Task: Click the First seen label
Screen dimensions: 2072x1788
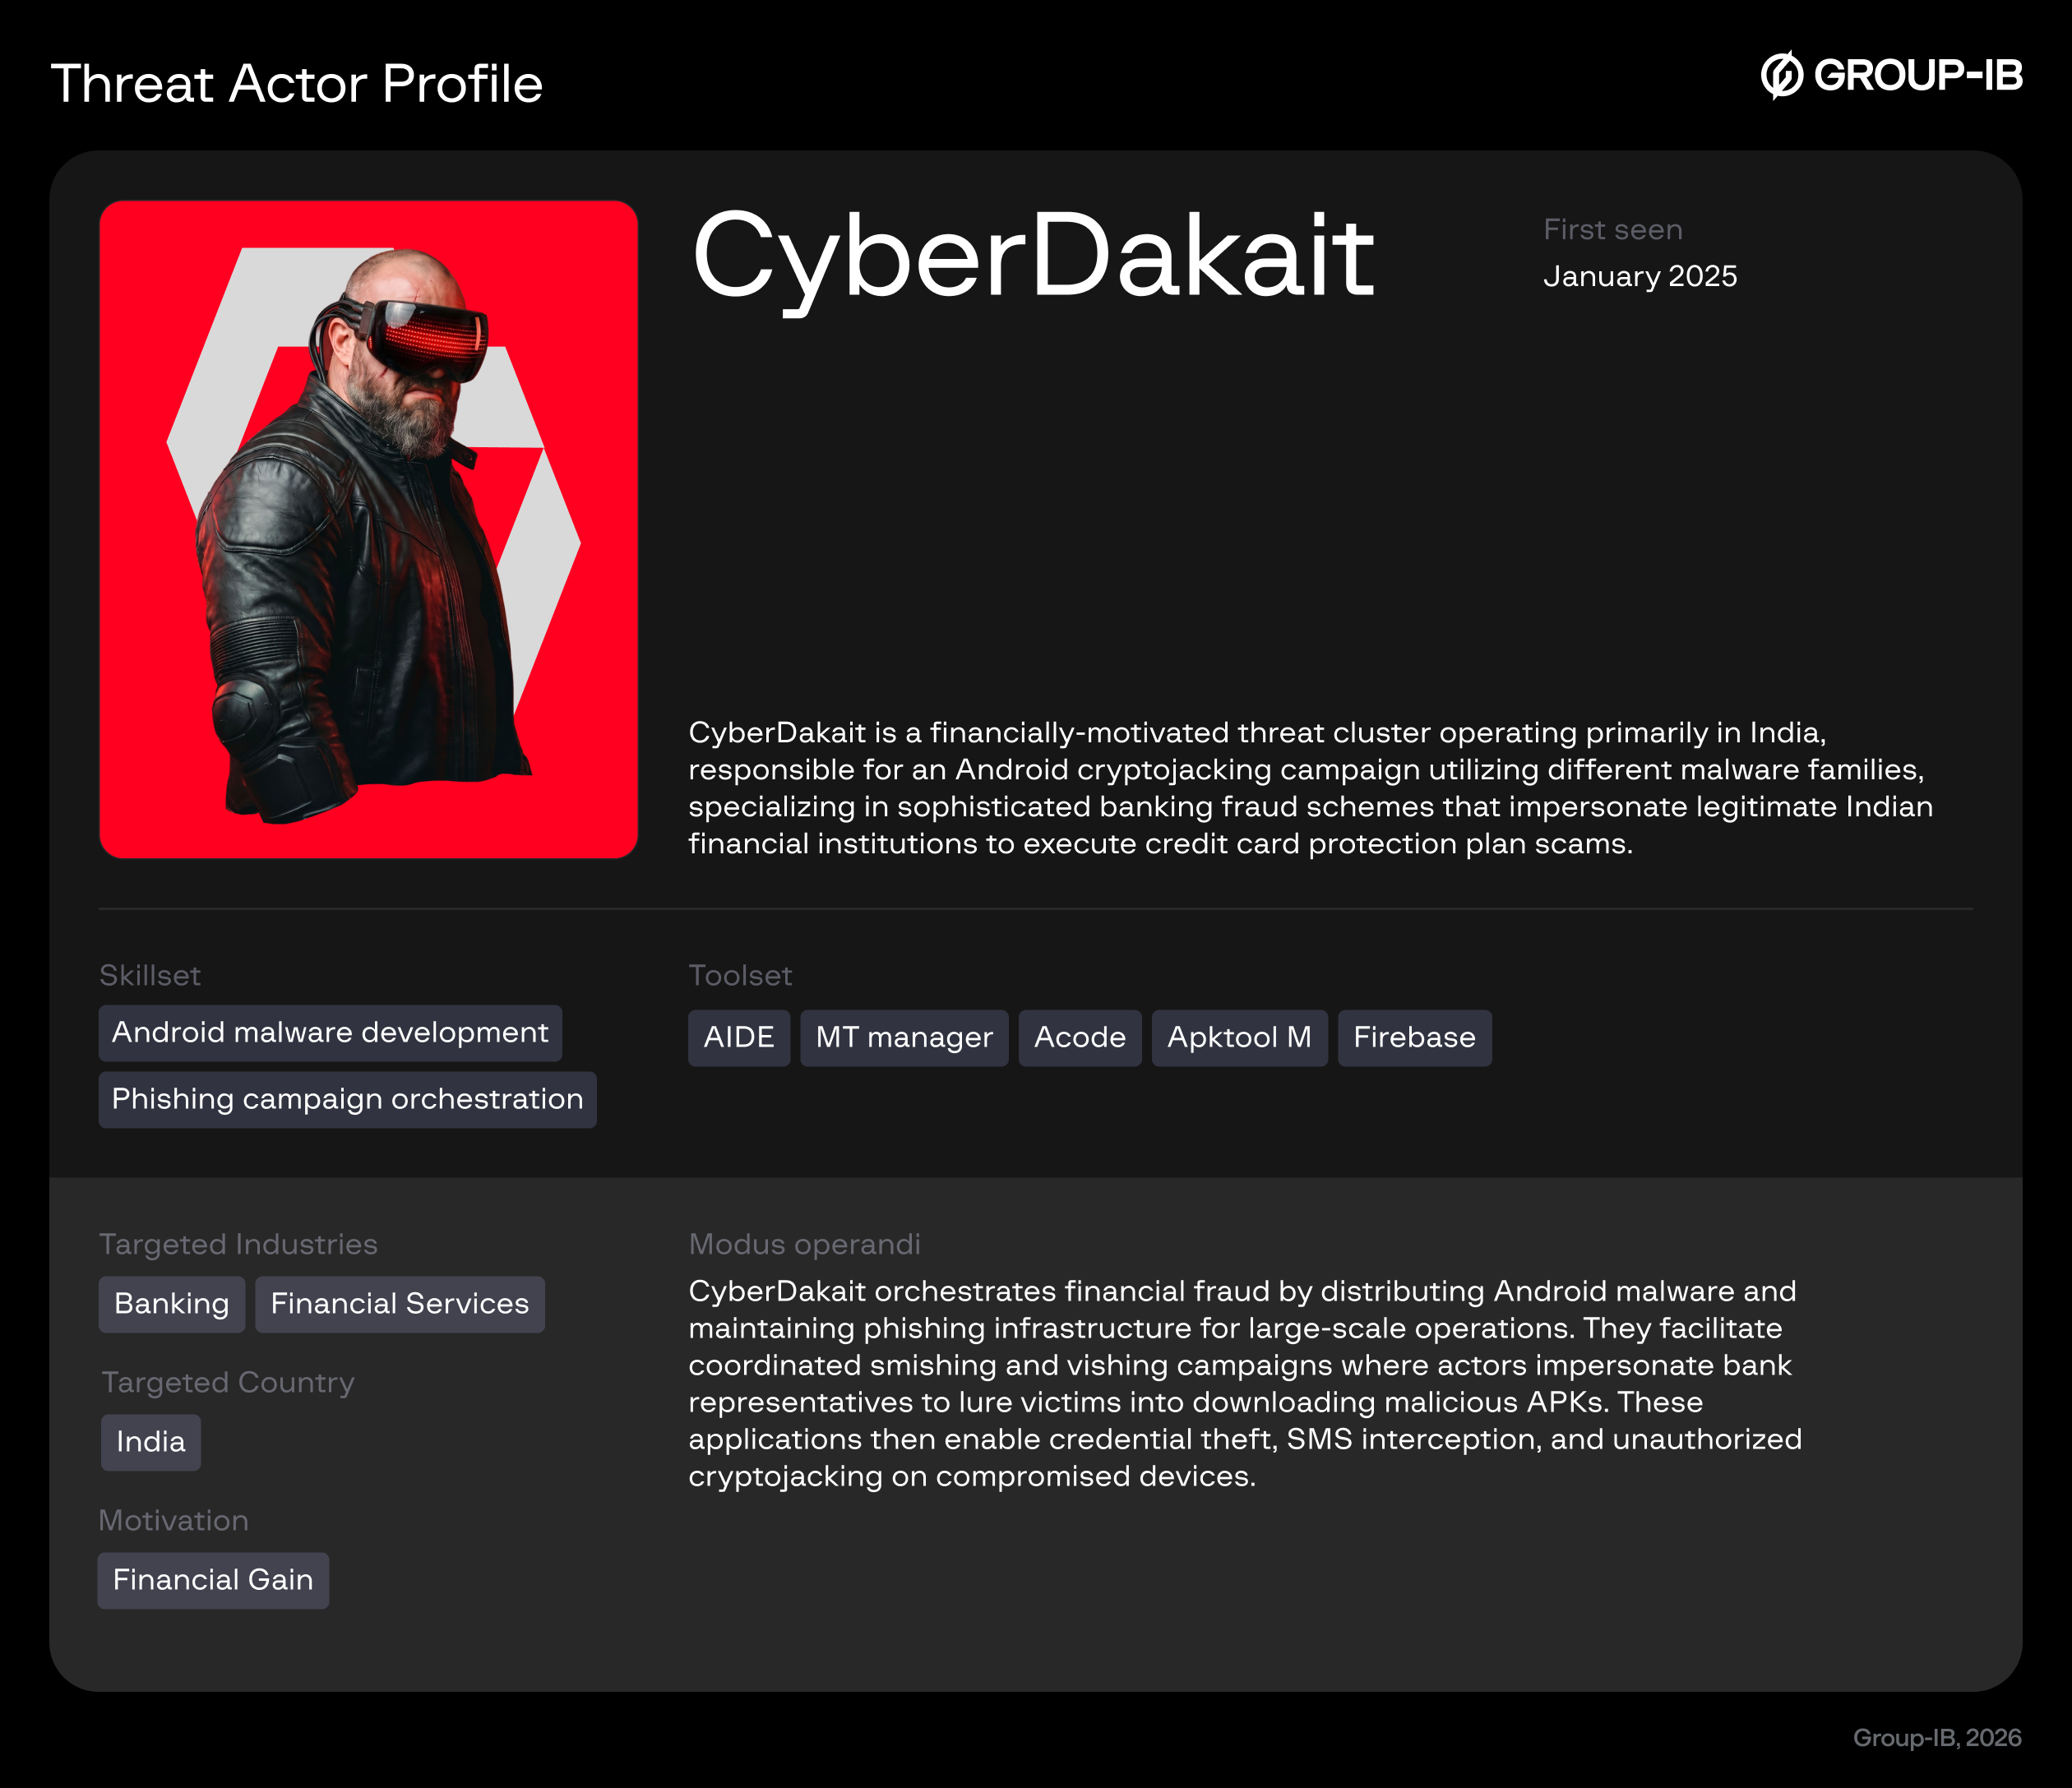Action: [1613, 229]
